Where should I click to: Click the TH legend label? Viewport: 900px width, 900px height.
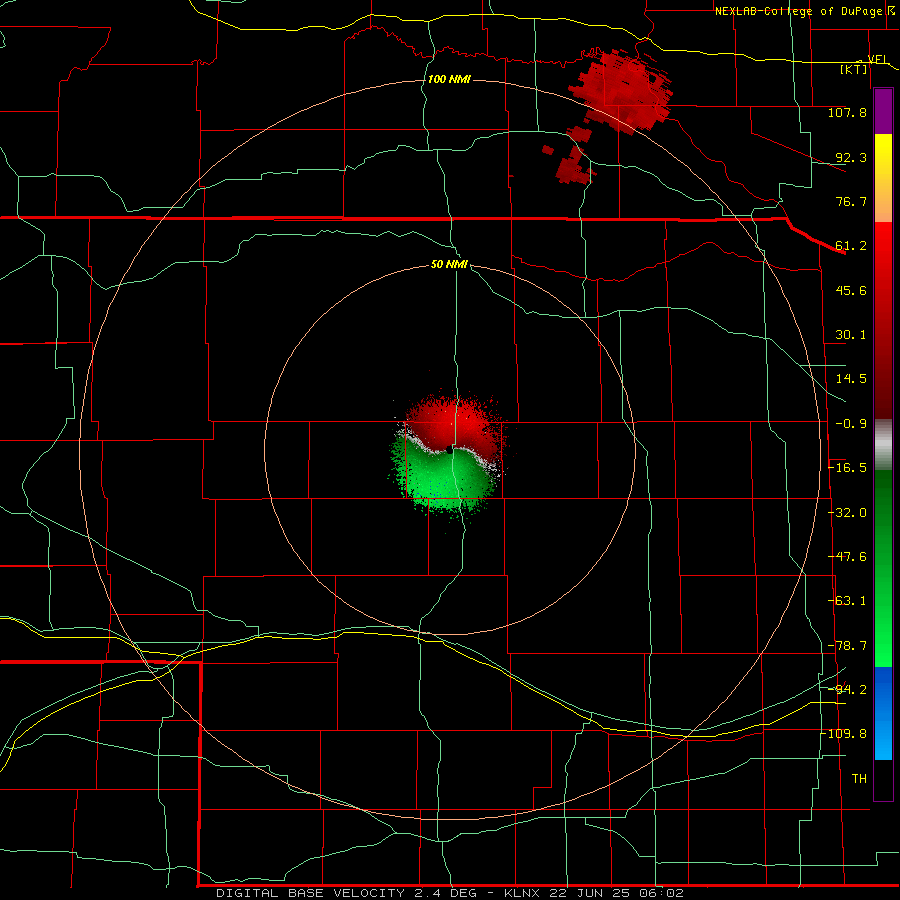859,779
